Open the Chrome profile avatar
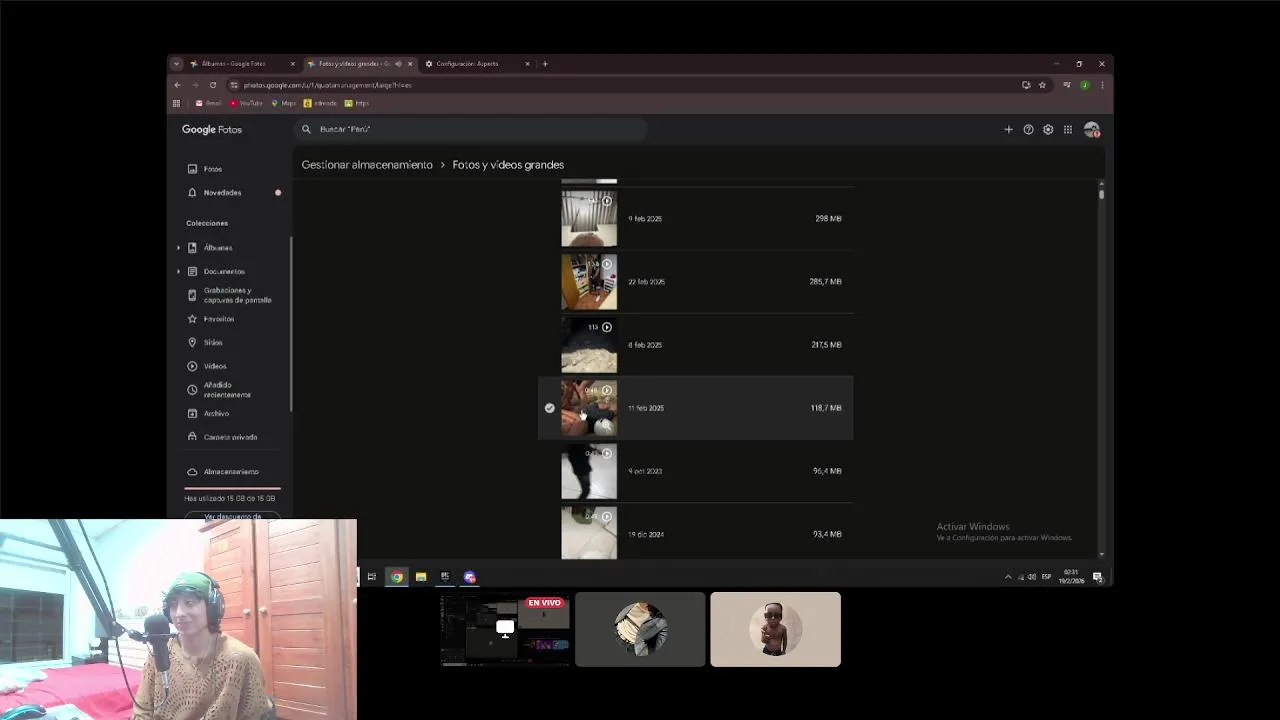The image size is (1280, 720). (1085, 85)
